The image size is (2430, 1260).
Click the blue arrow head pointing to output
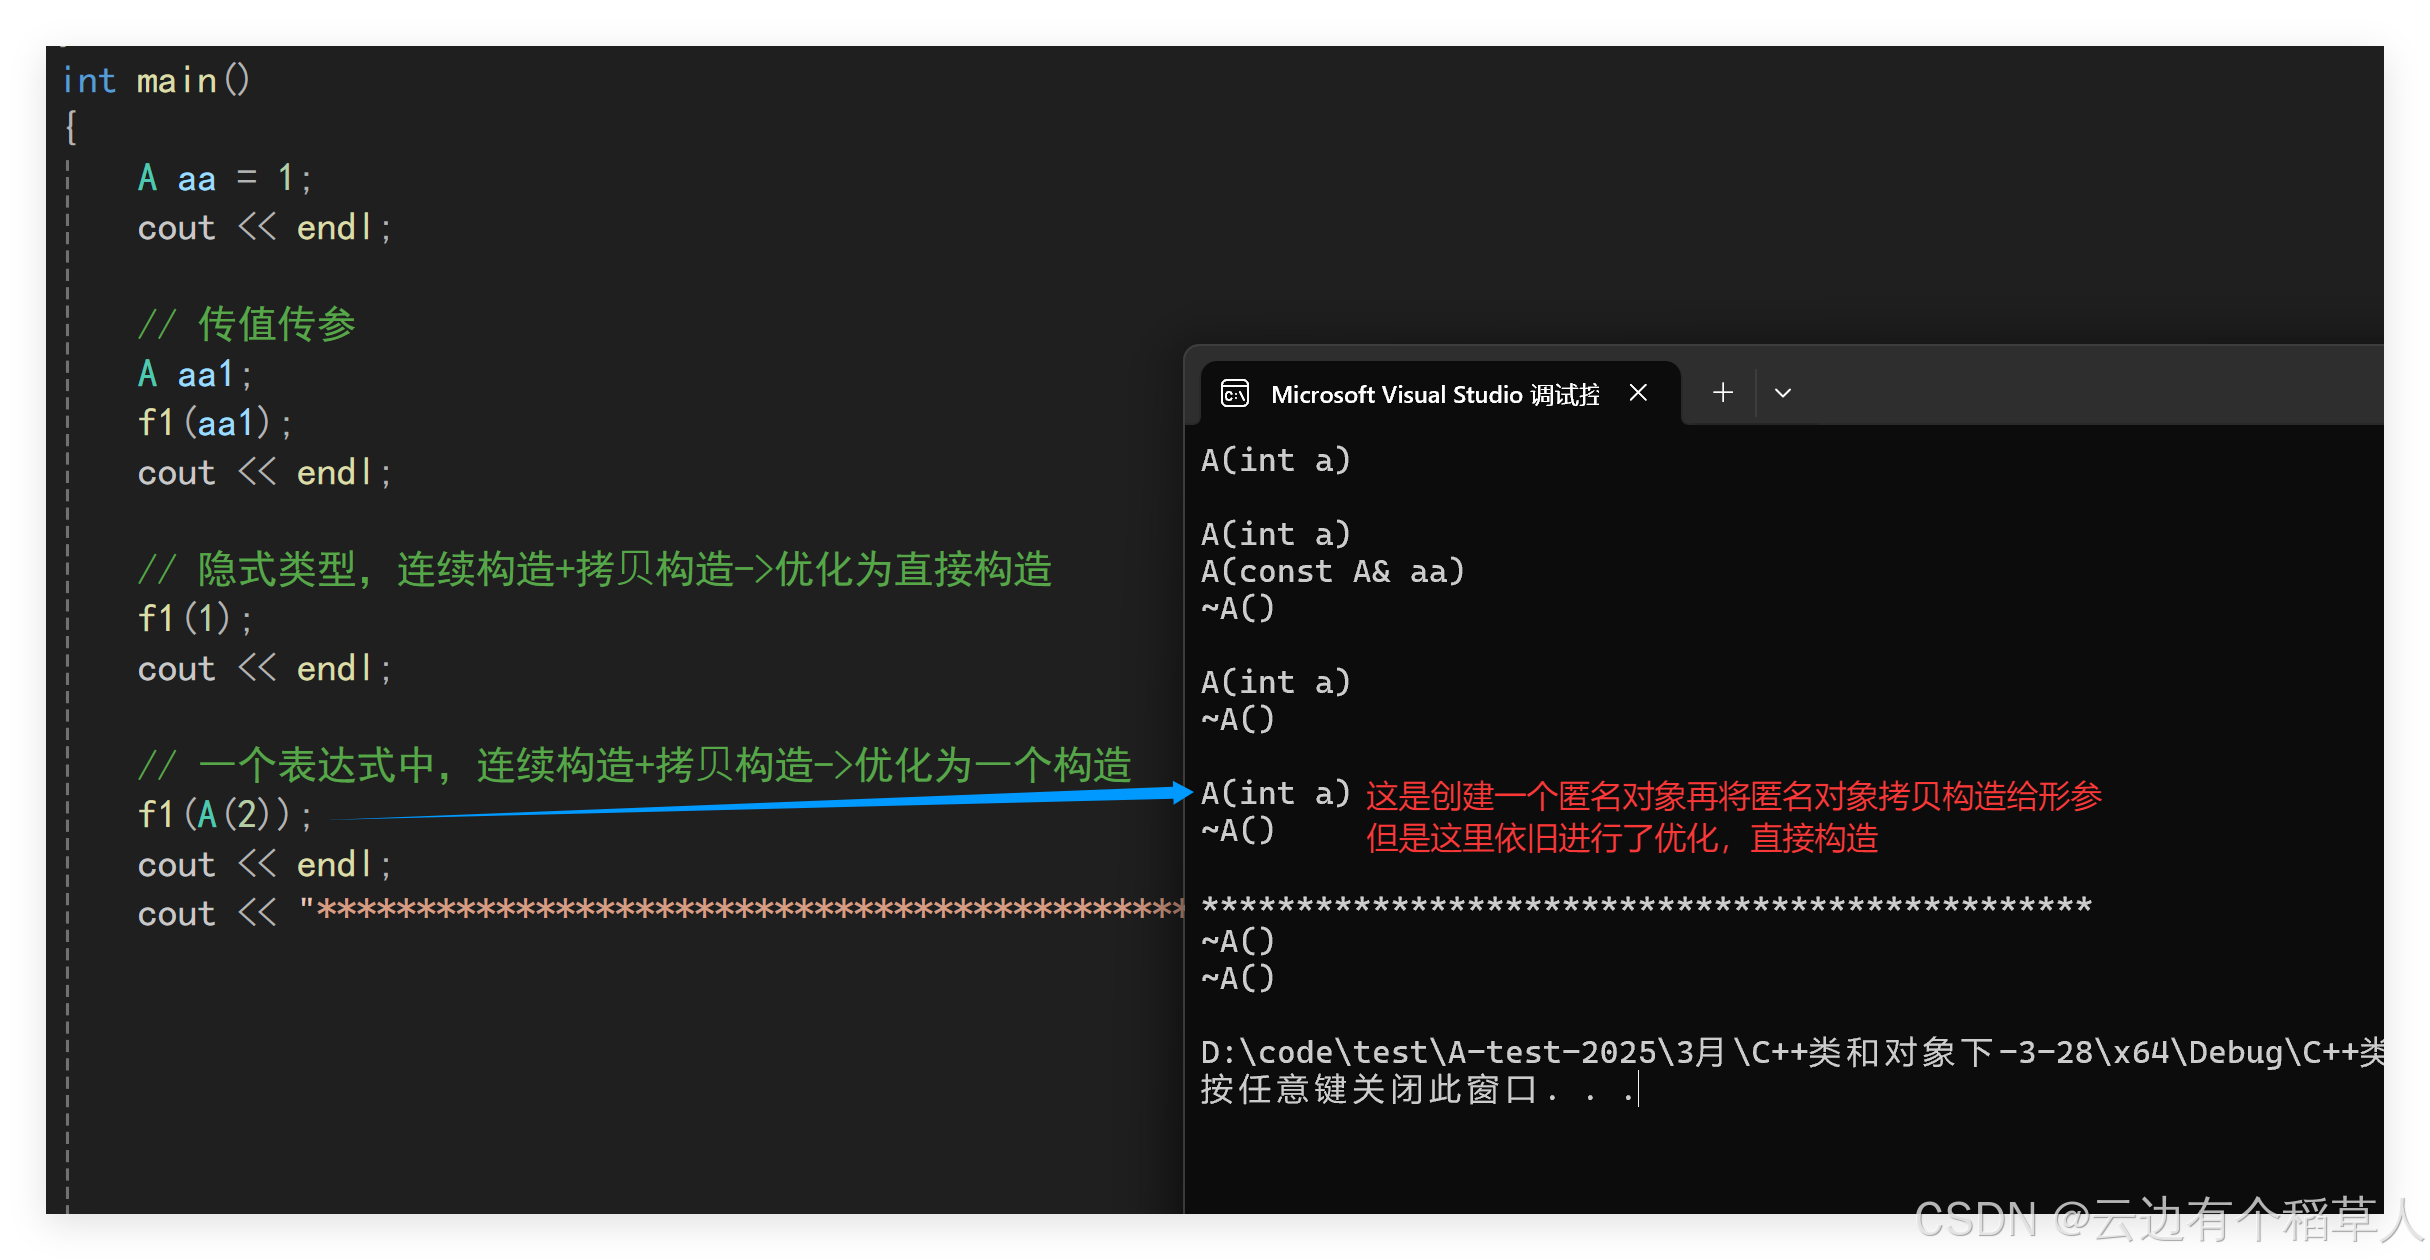coord(1178,793)
